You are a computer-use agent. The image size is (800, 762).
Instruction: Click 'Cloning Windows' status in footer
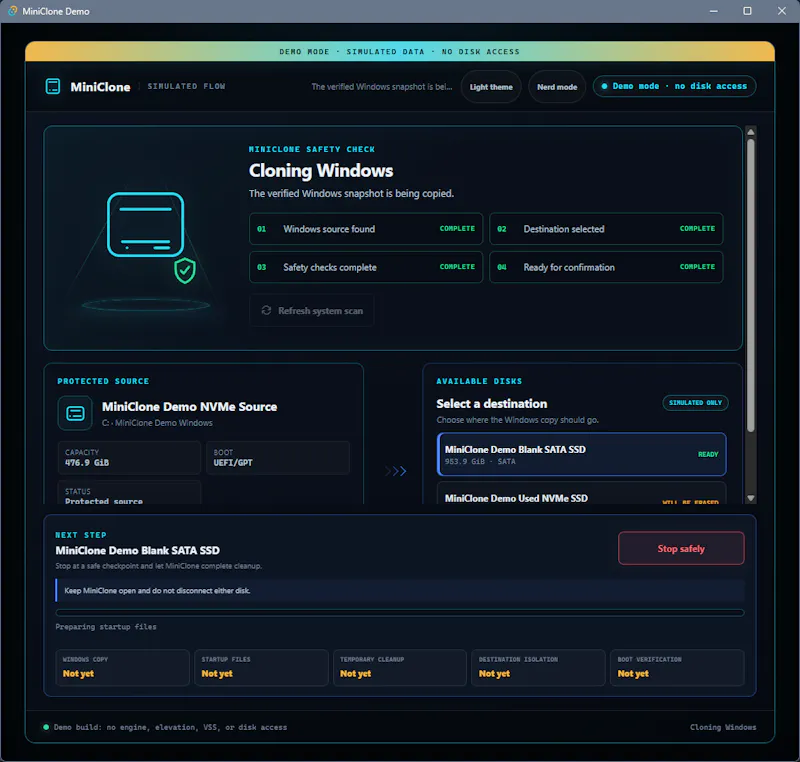point(723,727)
